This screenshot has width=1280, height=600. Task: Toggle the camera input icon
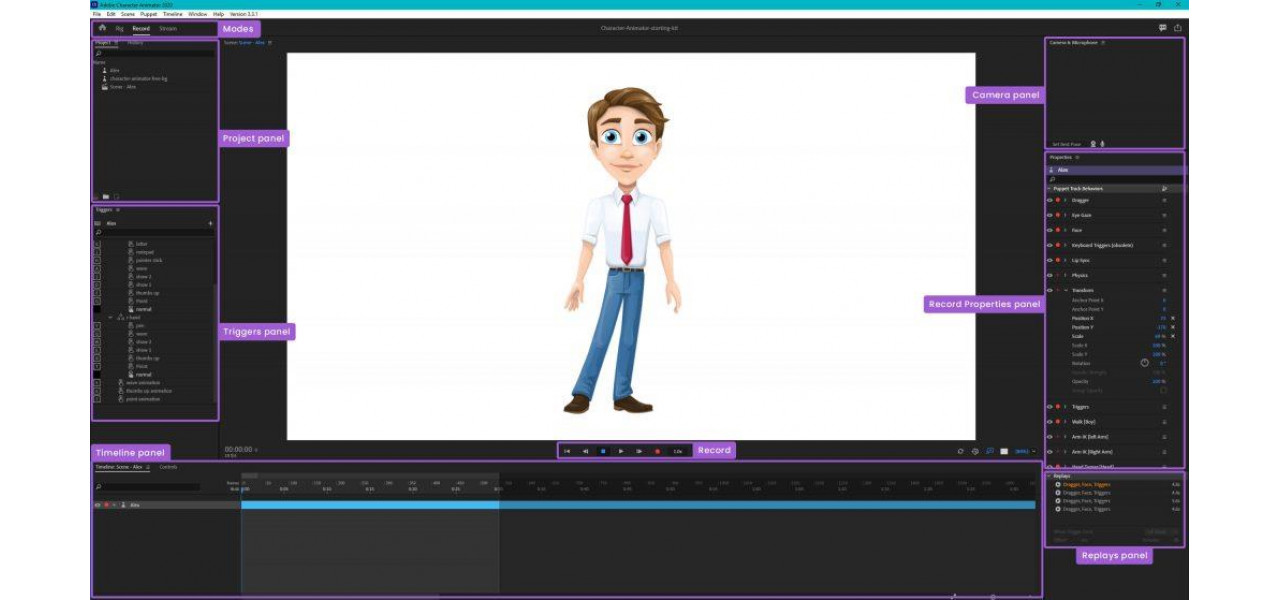click(1093, 144)
